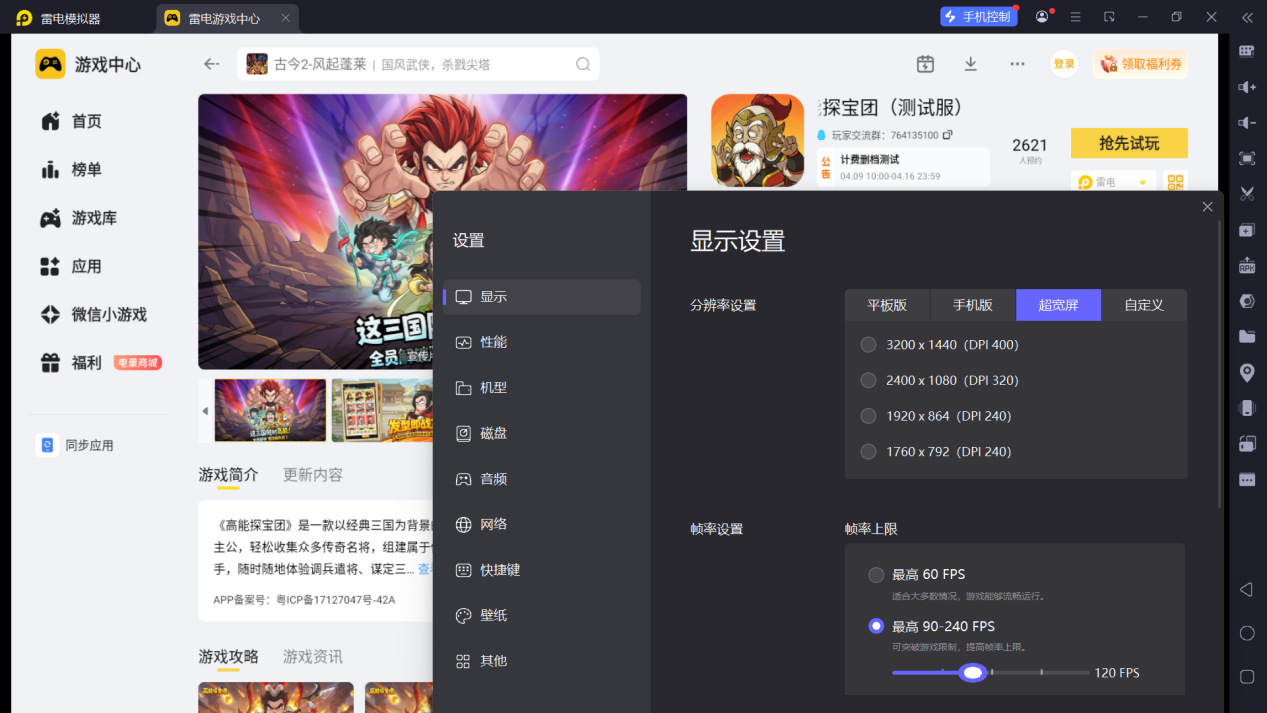Click the scissors screenshot icon
This screenshot has width=1267, height=713.
pyautogui.click(x=1246, y=194)
